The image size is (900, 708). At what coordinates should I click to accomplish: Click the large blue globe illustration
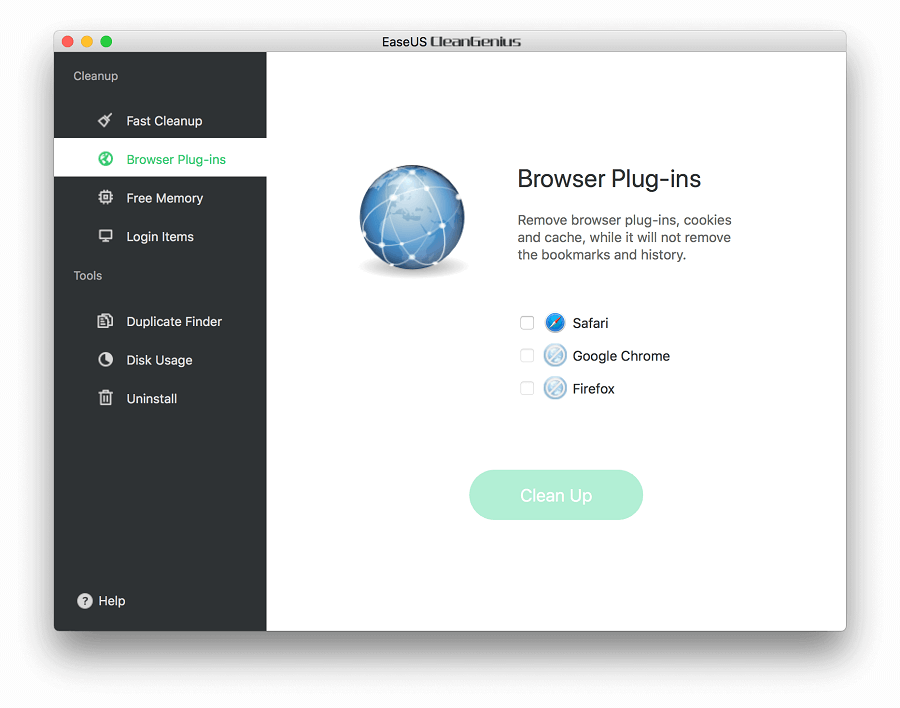(412, 218)
